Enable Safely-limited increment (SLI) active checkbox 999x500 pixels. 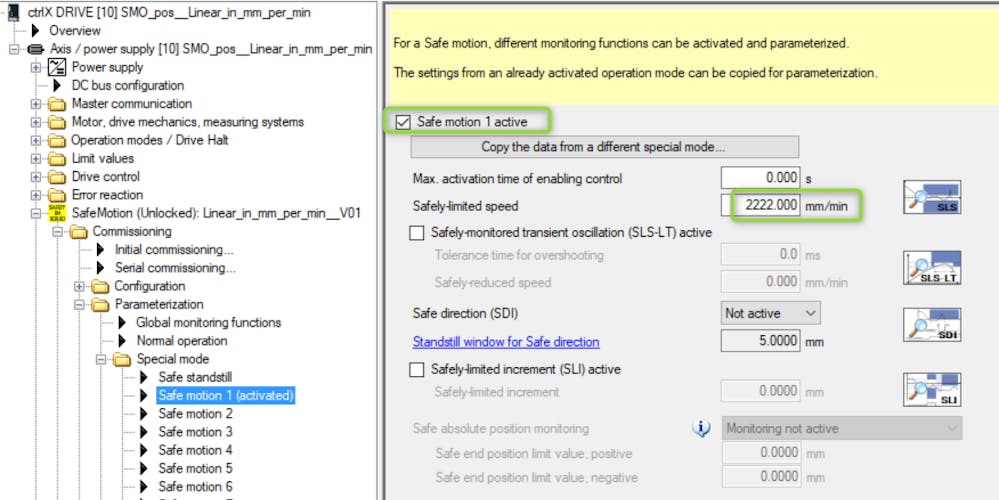[417, 369]
